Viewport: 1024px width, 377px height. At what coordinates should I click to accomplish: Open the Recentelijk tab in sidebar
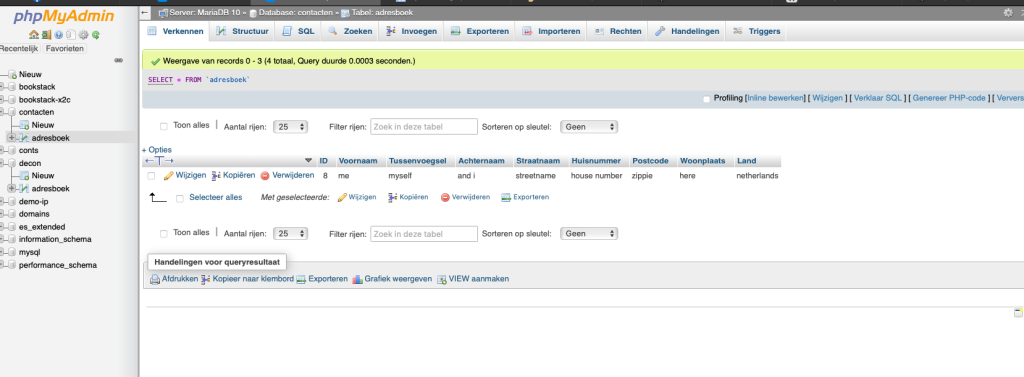[20, 48]
